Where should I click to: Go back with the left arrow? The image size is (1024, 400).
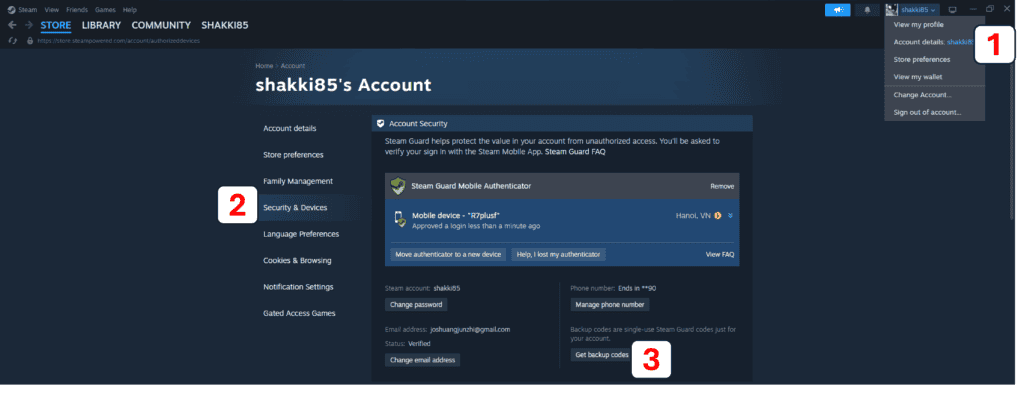point(13,24)
